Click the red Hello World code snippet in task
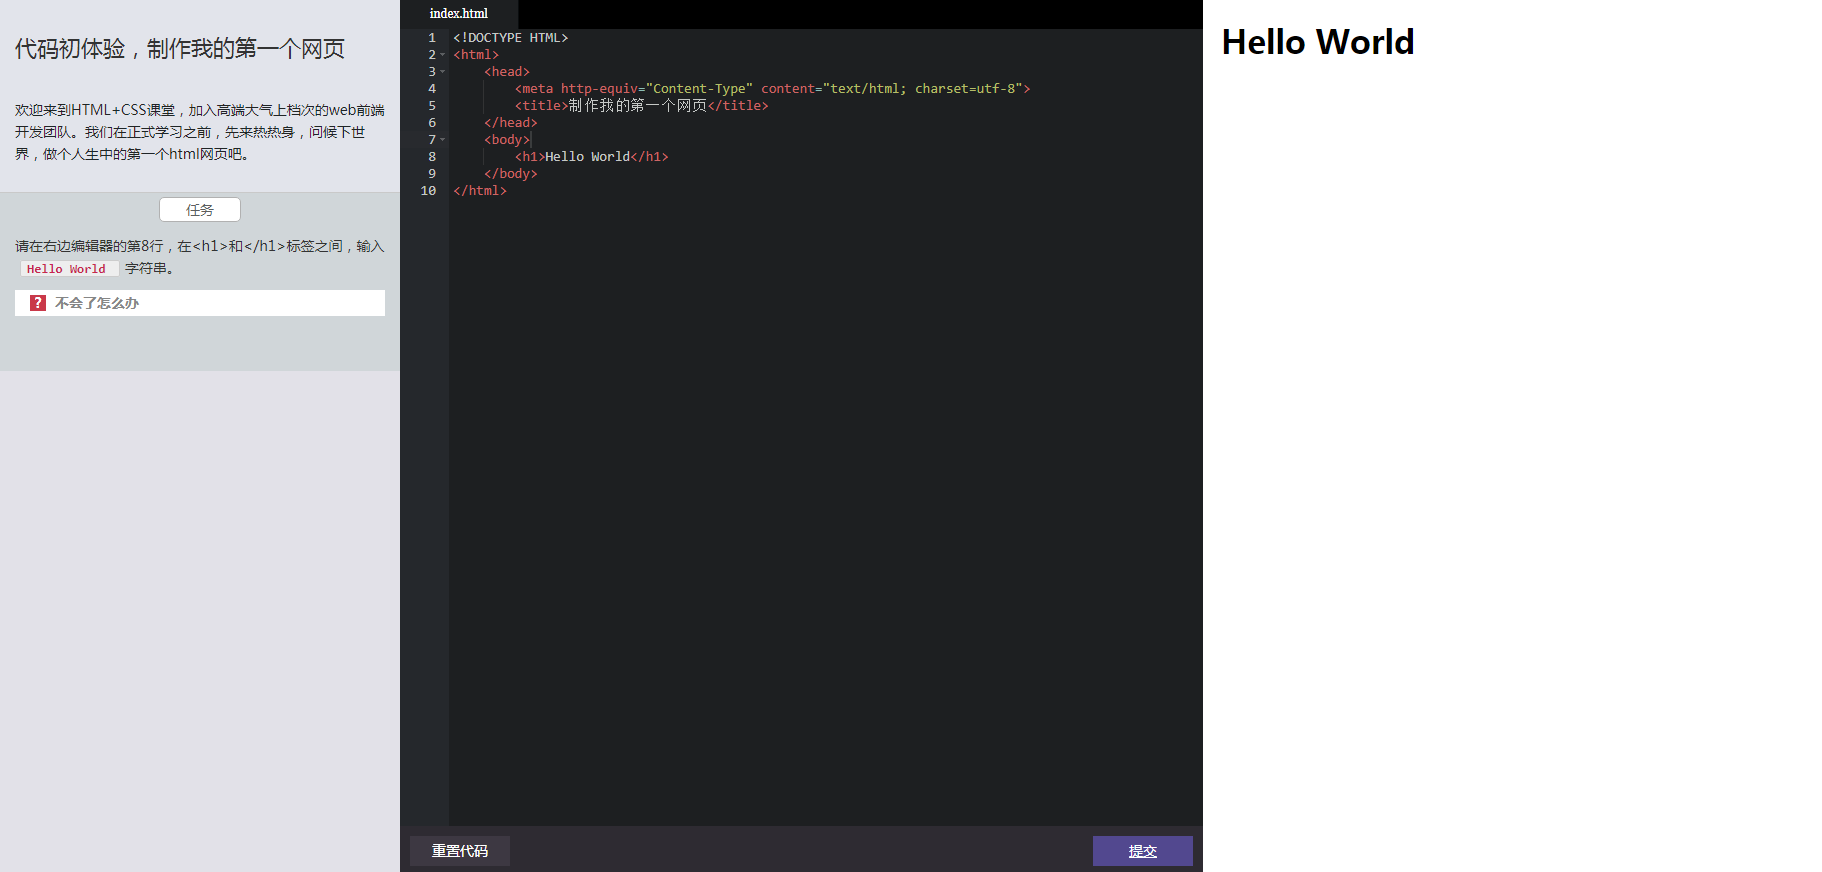Viewport: 1822px width, 872px height. 66,269
